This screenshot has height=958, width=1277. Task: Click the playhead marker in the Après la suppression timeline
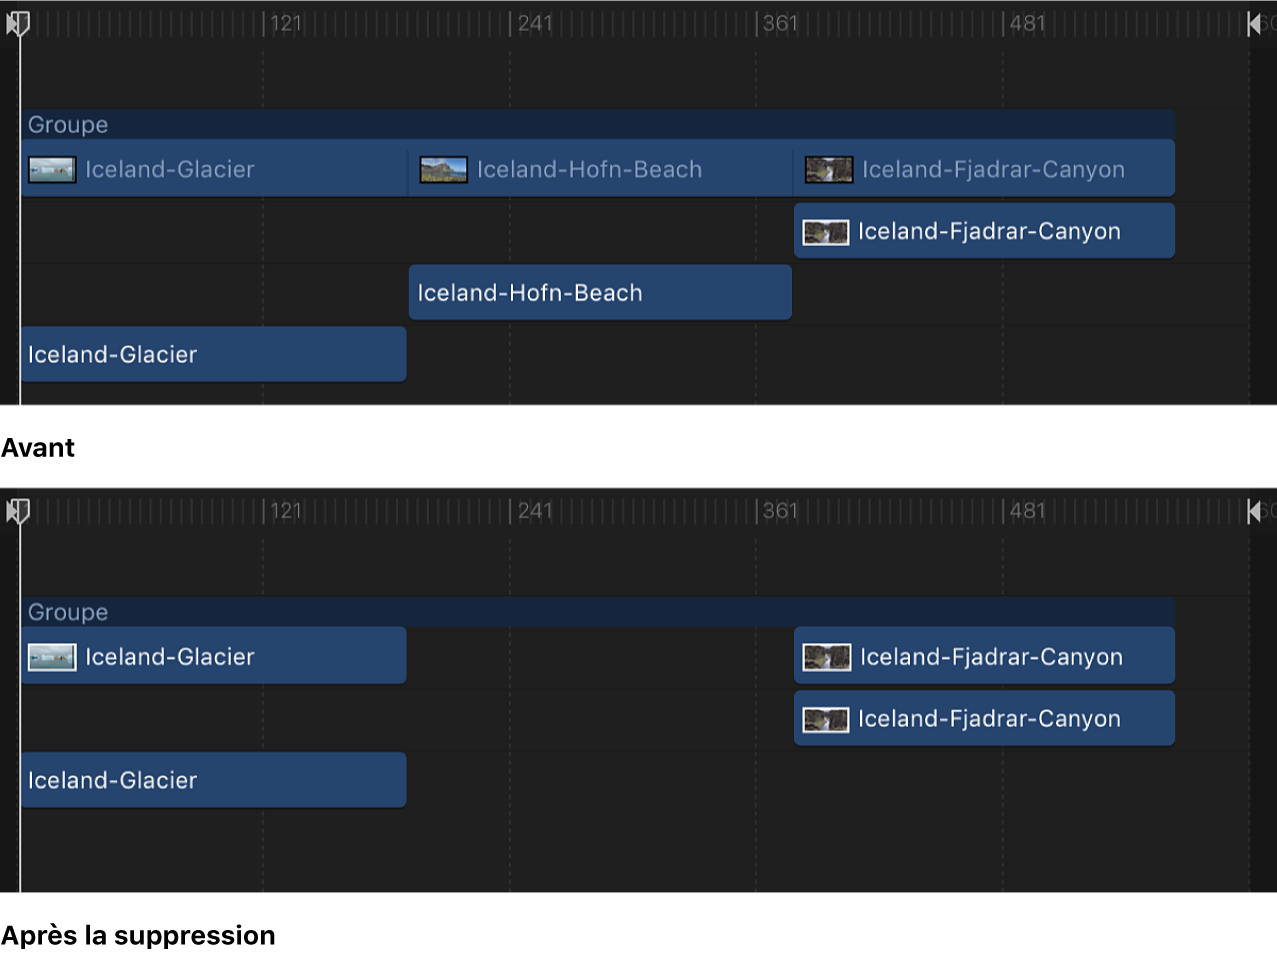click(x=18, y=511)
